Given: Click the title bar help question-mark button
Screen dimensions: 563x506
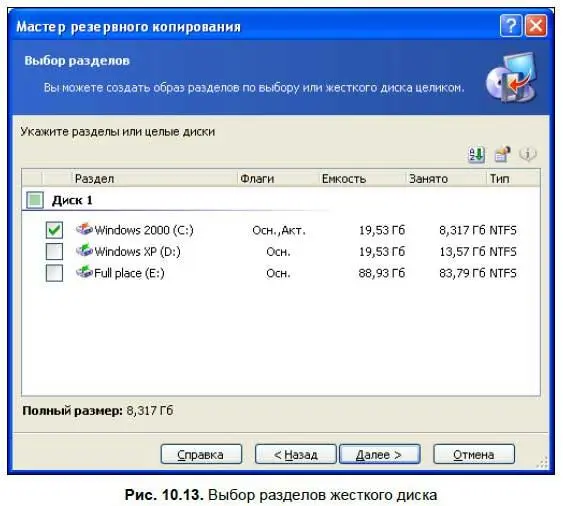Looking at the screenshot, I should coord(510,26).
